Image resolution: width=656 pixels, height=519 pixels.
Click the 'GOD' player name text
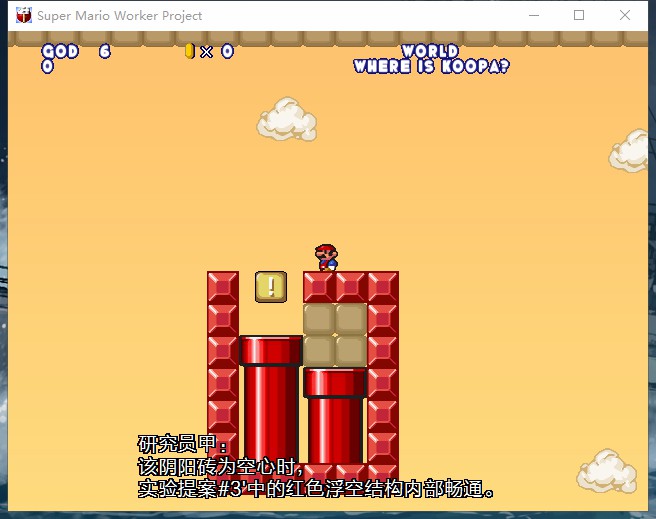(60, 51)
